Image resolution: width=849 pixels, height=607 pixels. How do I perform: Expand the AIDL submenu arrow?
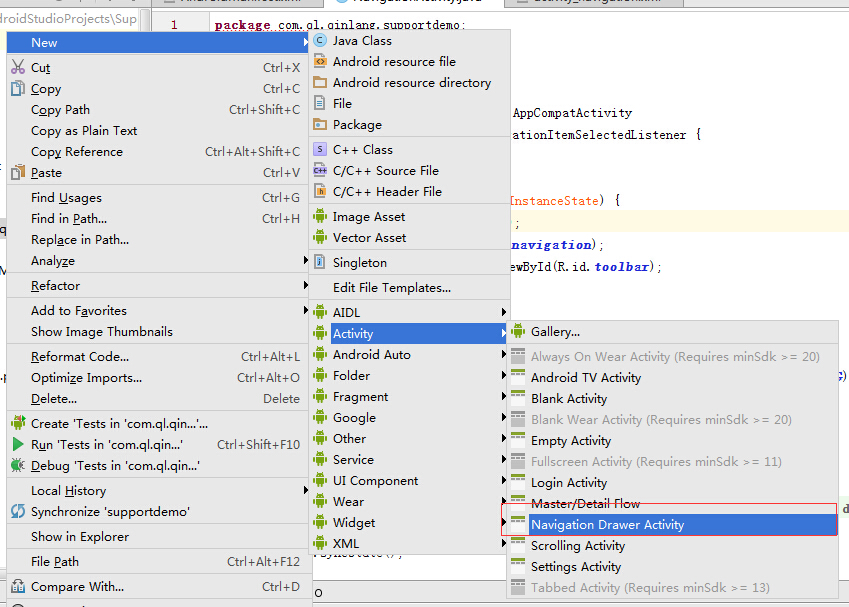(504, 312)
